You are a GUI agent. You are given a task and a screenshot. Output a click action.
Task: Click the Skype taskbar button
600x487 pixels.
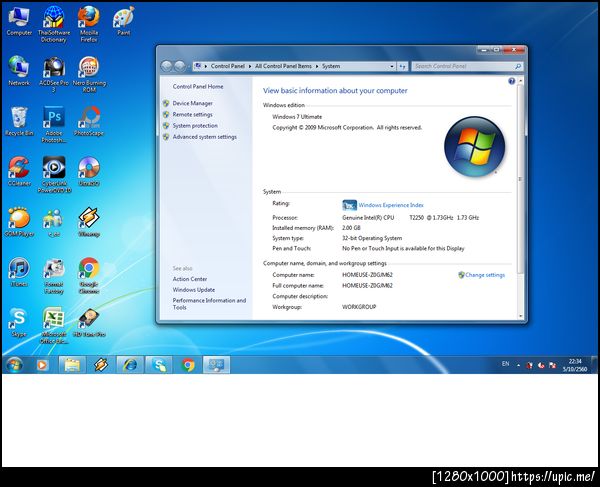[159, 365]
